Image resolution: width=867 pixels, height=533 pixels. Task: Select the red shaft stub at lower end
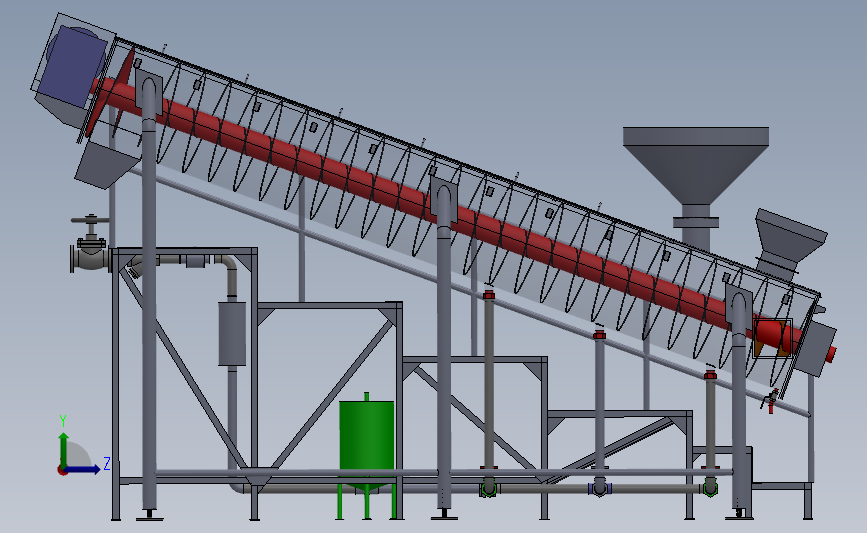831,354
